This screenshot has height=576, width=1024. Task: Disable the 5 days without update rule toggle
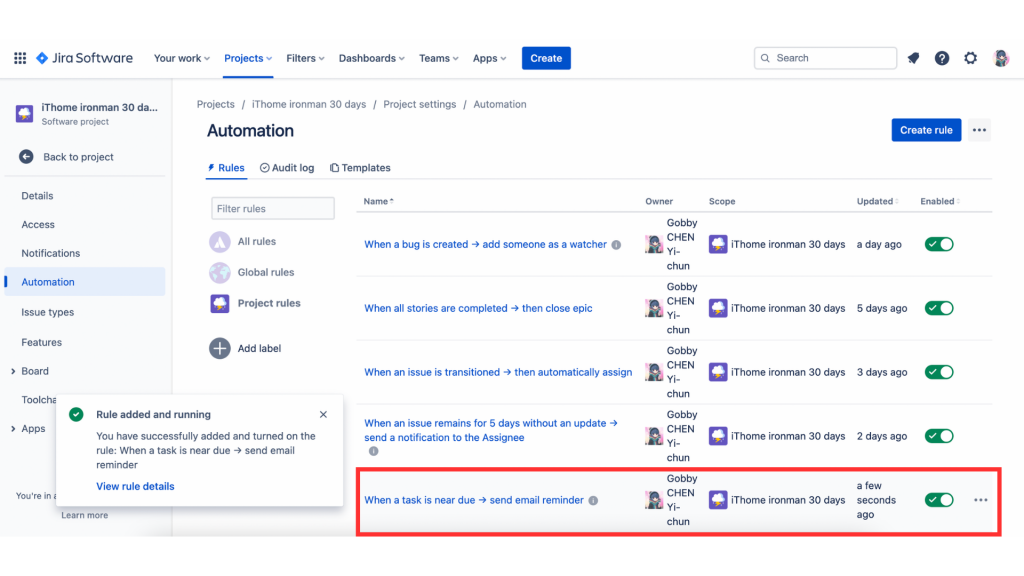click(939, 436)
